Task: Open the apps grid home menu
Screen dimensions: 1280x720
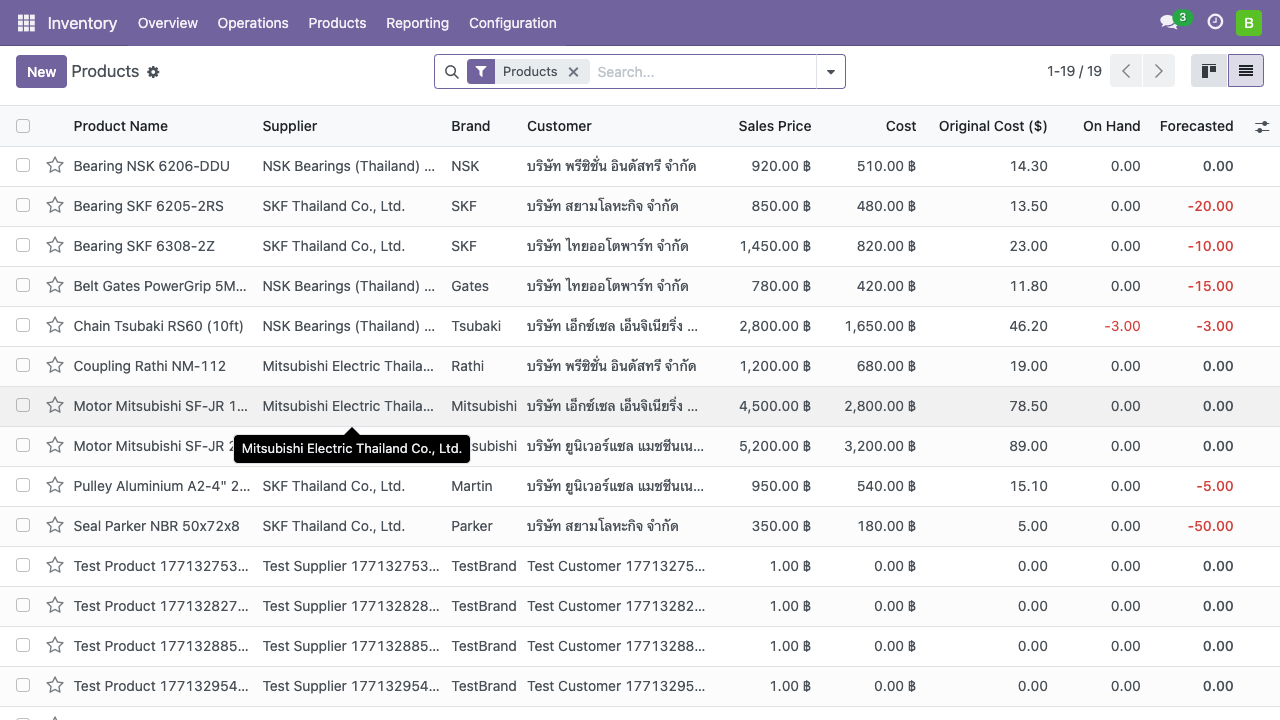Action: click(x=26, y=23)
